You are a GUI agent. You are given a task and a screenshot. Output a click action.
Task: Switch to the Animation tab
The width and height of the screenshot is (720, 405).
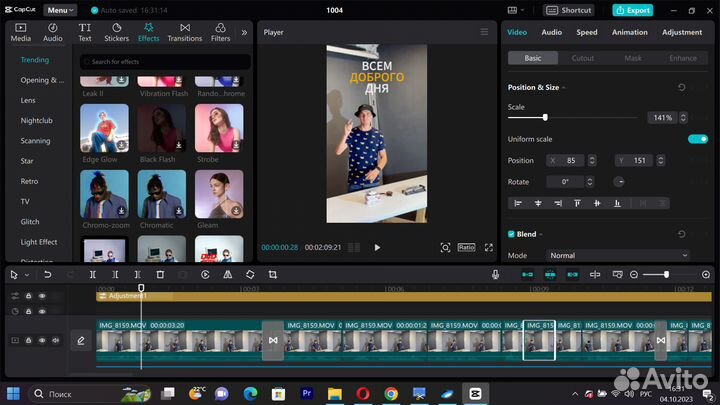click(630, 32)
